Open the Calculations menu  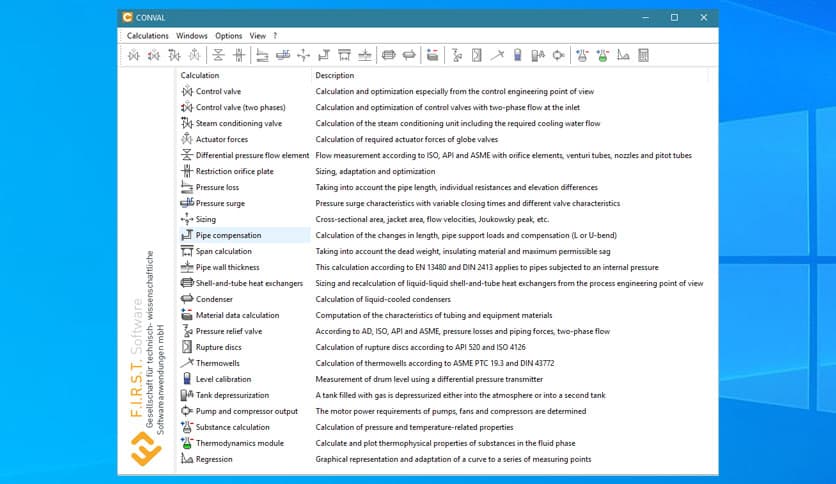(147, 36)
